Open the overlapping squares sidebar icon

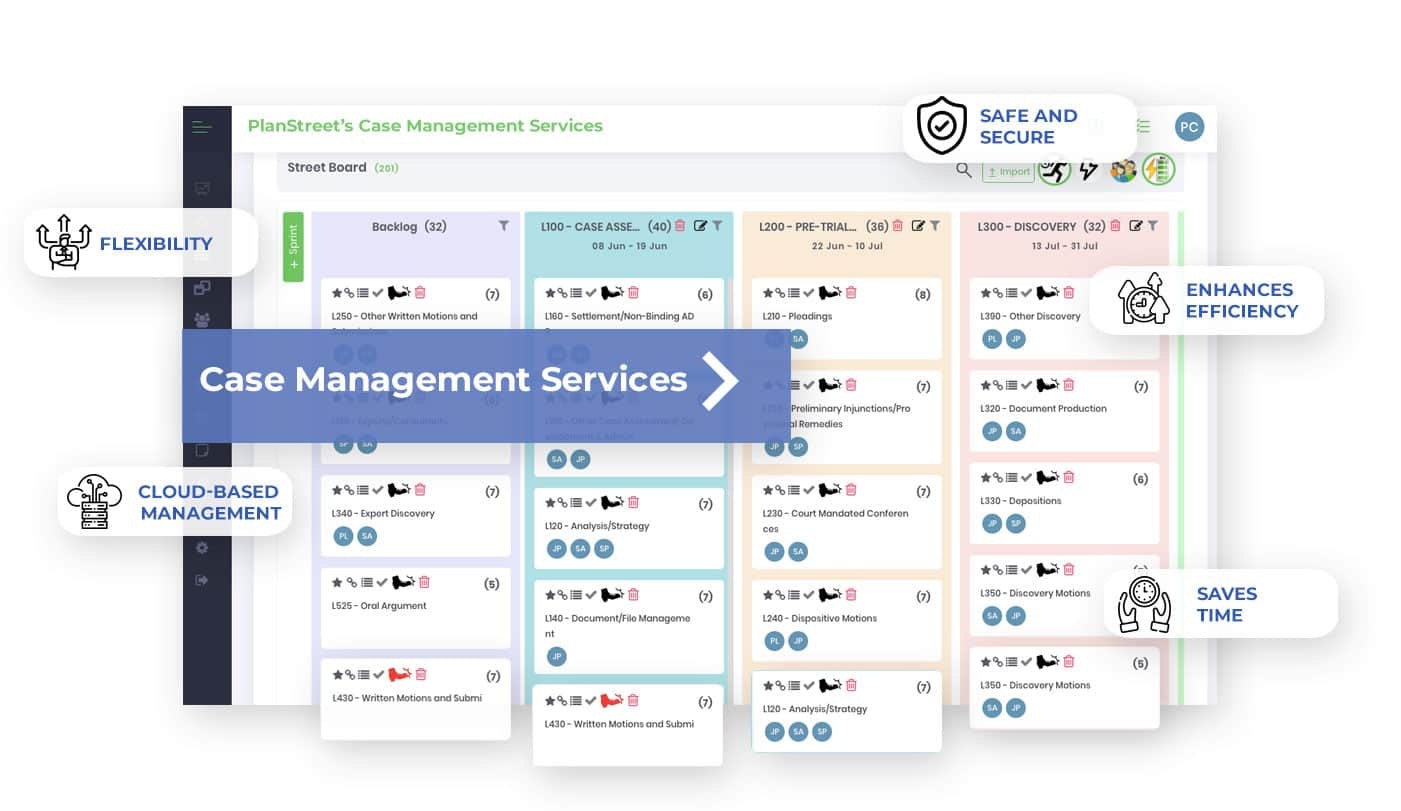pyautogui.click(x=202, y=288)
